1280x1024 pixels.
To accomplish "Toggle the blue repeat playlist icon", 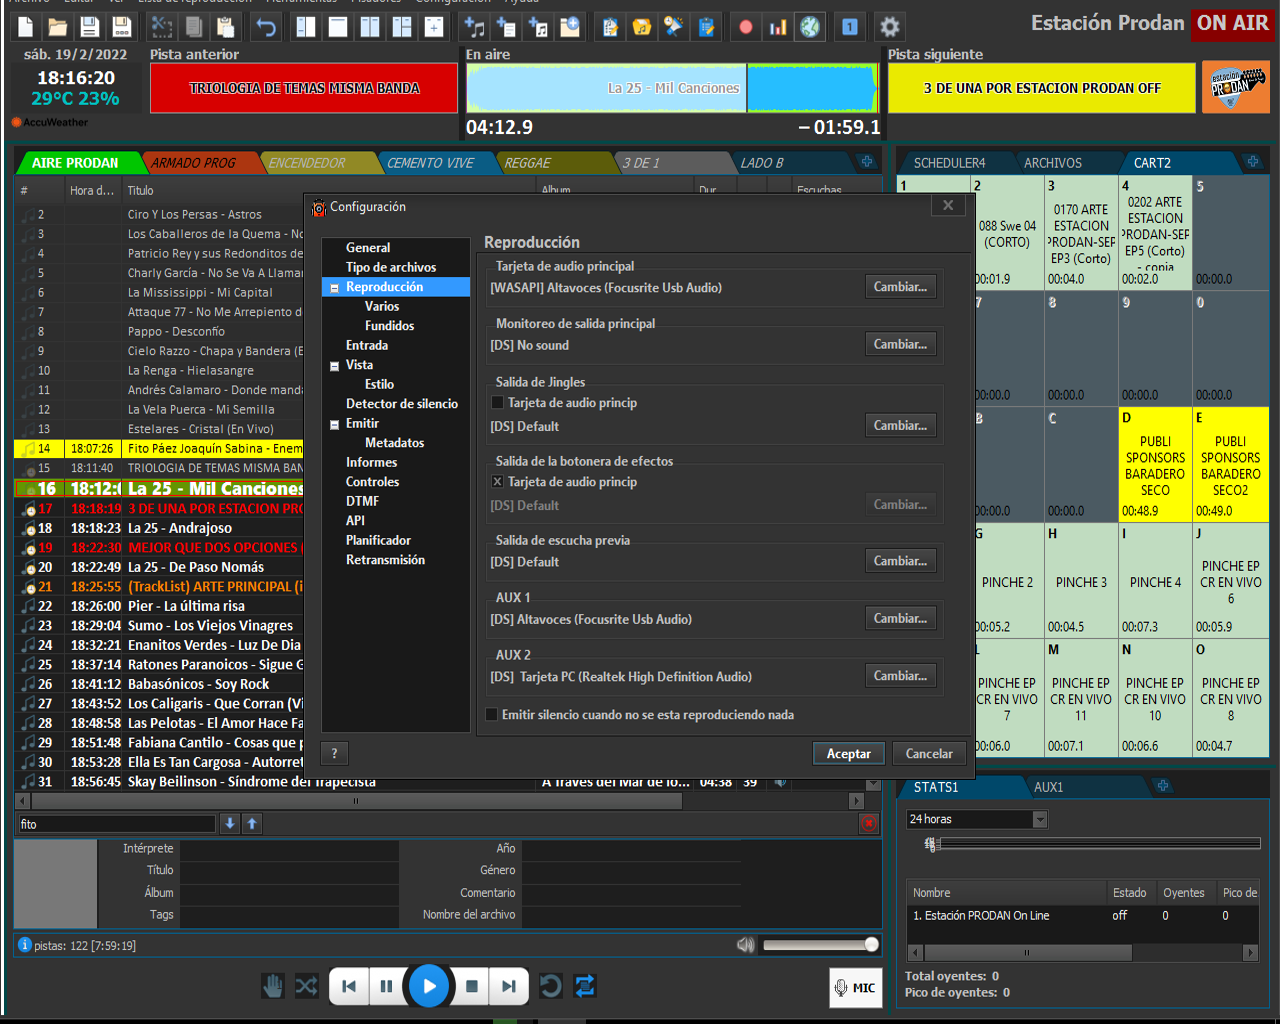I will (x=585, y=986).
